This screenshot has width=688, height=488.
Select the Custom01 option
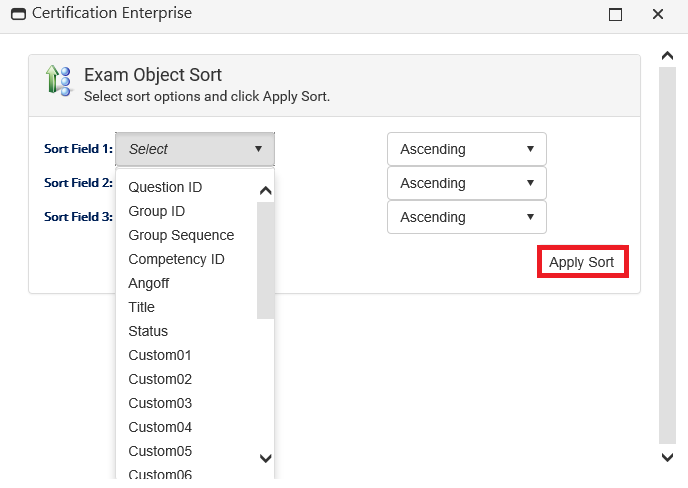(160, 355)
